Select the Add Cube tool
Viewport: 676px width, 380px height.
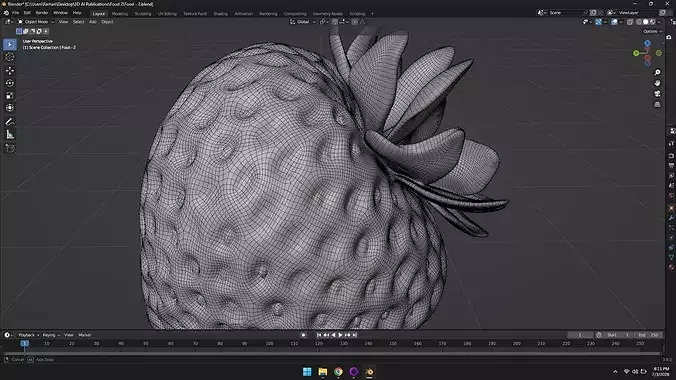10,148
